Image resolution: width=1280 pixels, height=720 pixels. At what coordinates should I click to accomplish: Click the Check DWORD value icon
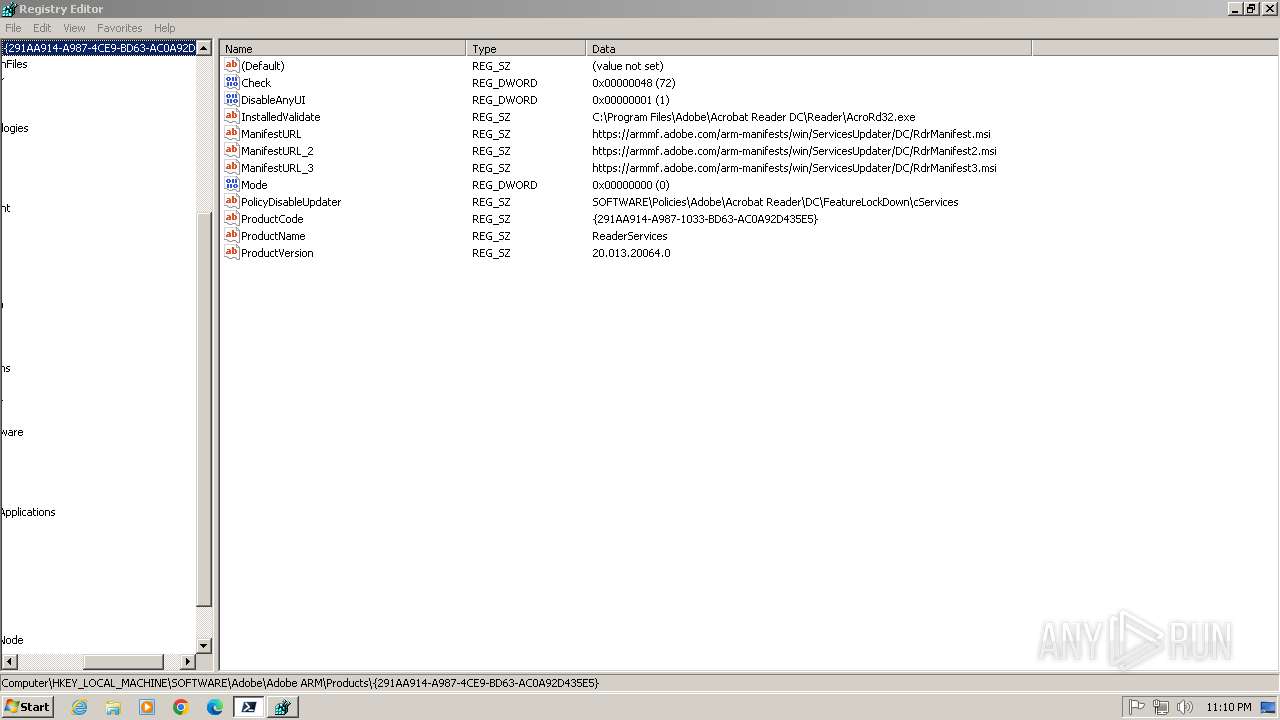coord(232,83)
